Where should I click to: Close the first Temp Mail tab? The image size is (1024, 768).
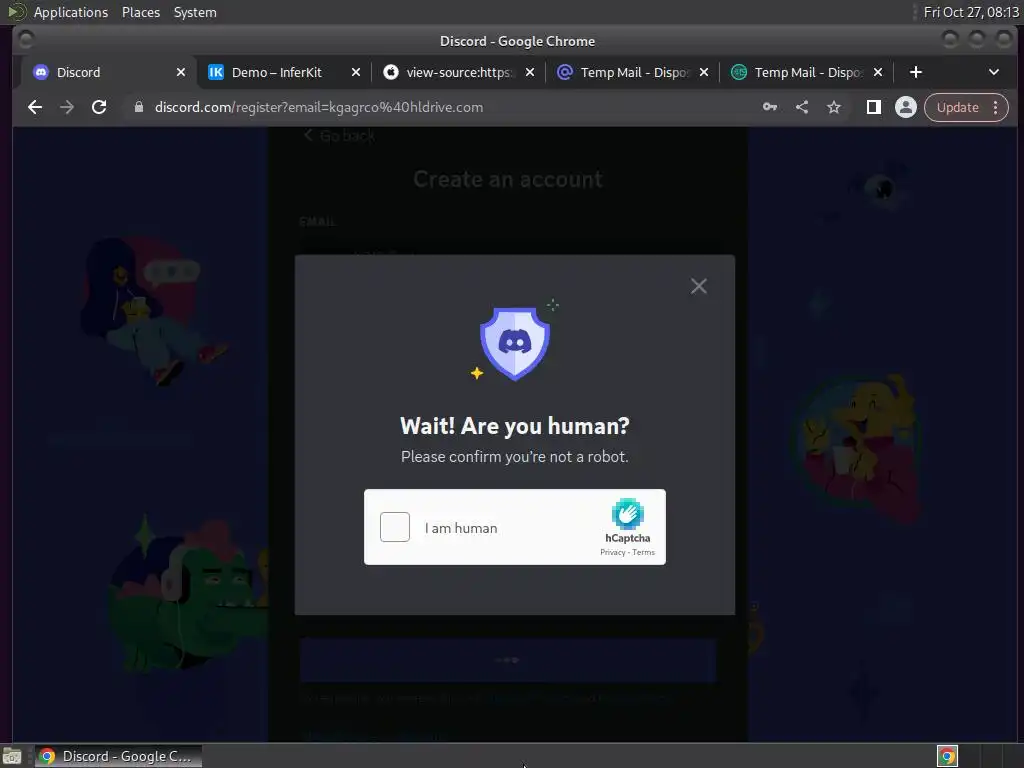tap(704, 72)
